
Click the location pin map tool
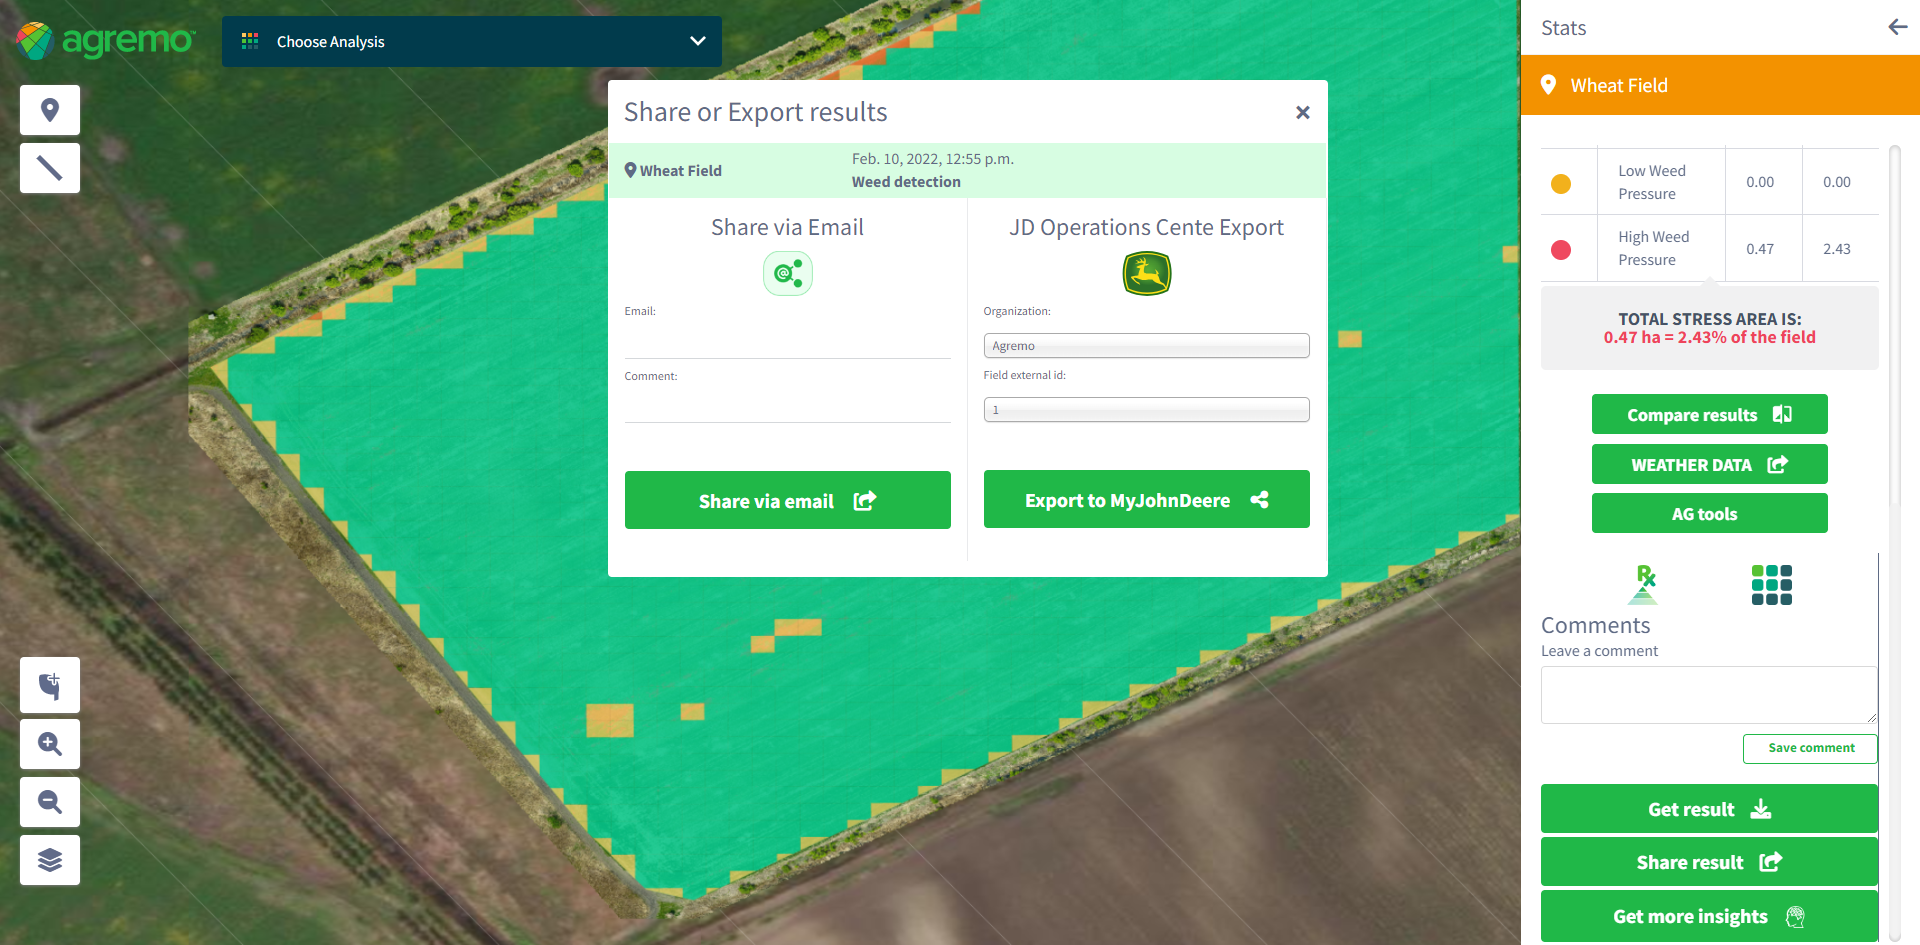50,110
